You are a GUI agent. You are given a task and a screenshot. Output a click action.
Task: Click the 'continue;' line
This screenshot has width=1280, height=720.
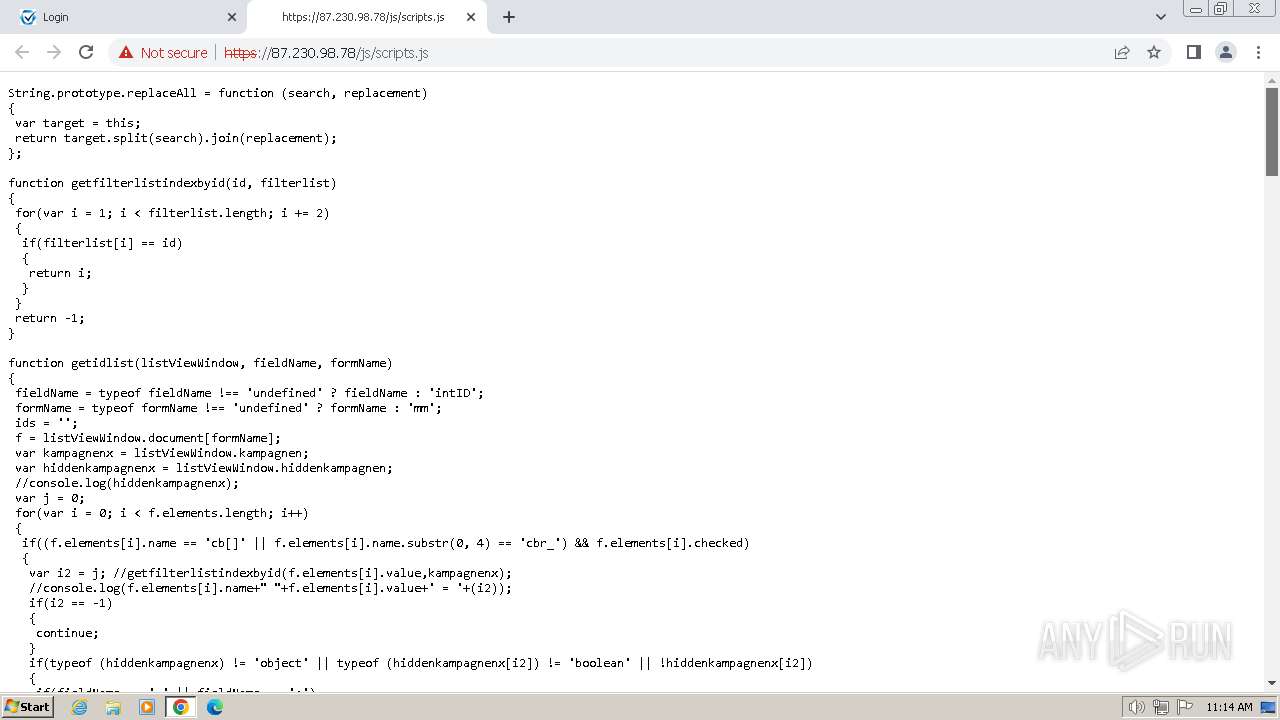67,633
